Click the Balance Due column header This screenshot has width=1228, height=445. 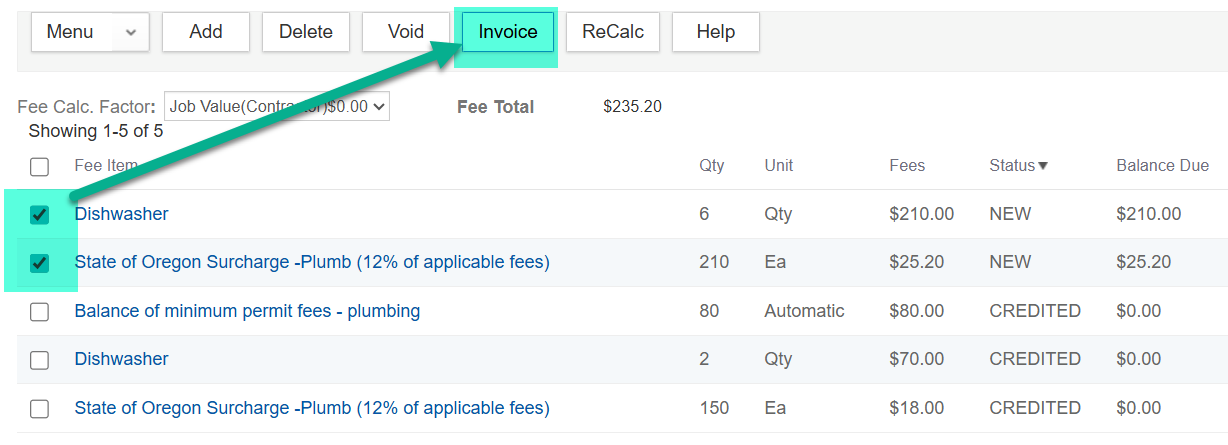coord(1162,166)
